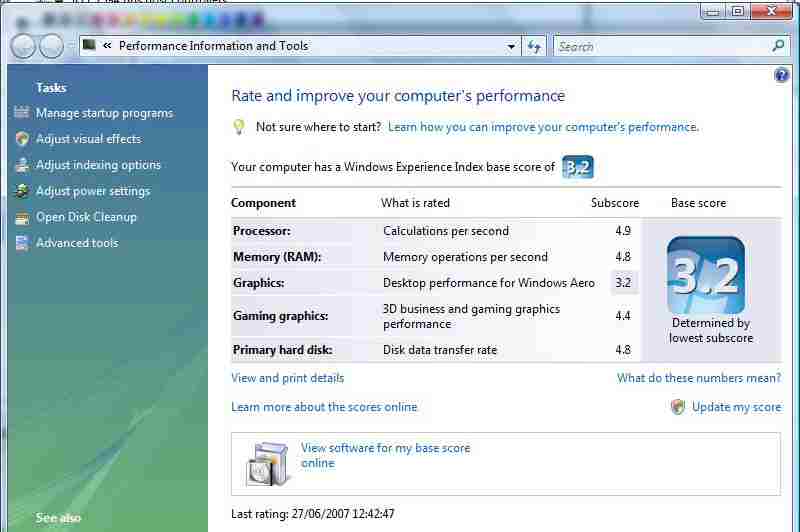
Task: Click the highlighted 3.2 Graphics subscore
Action: point(623,283)
